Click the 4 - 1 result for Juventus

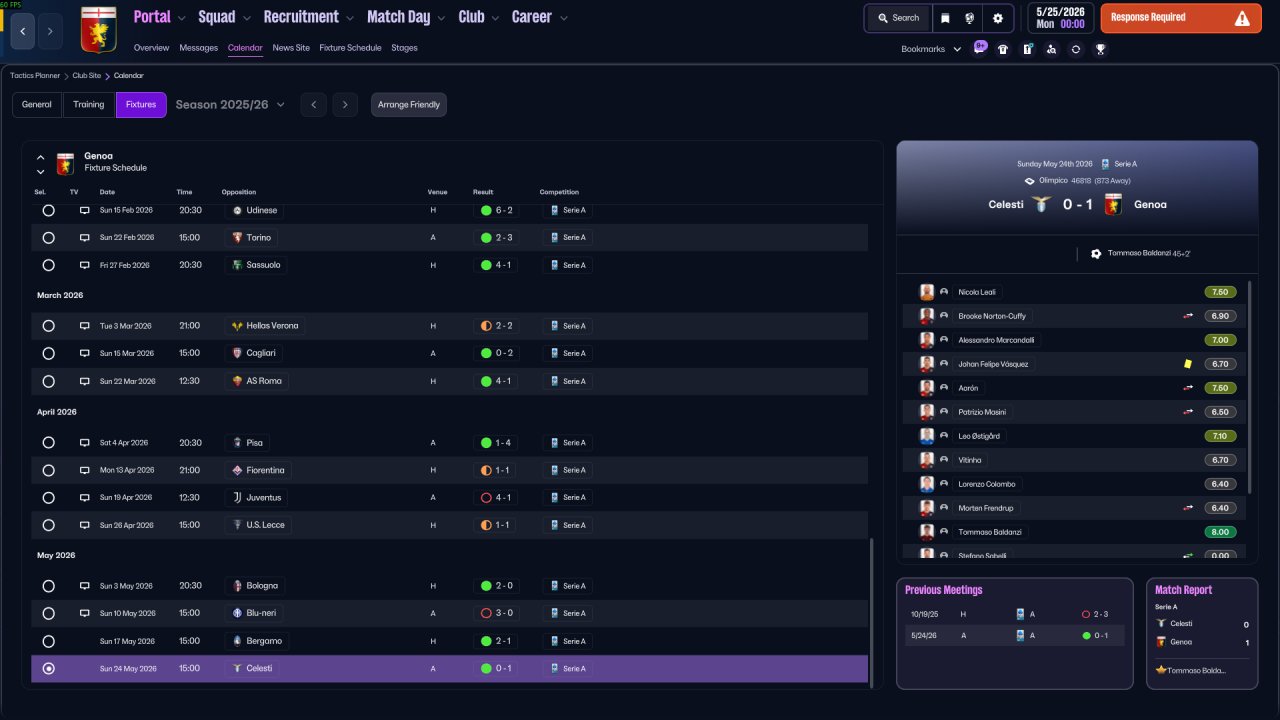tap(496, 497)
